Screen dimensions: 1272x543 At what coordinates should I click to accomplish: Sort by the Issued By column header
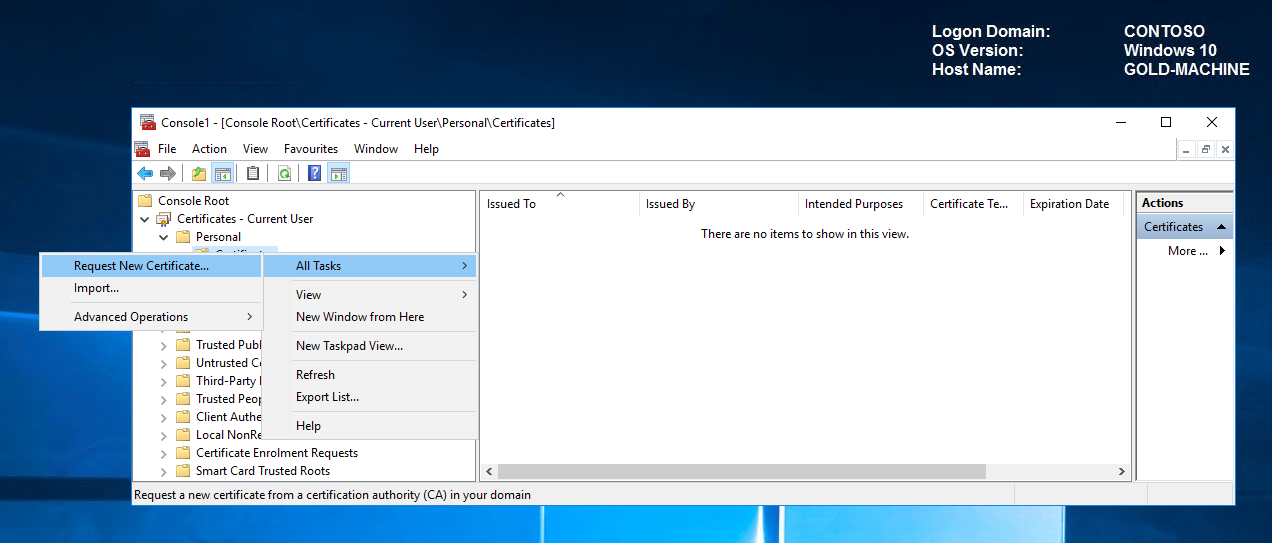click(718, 203)
